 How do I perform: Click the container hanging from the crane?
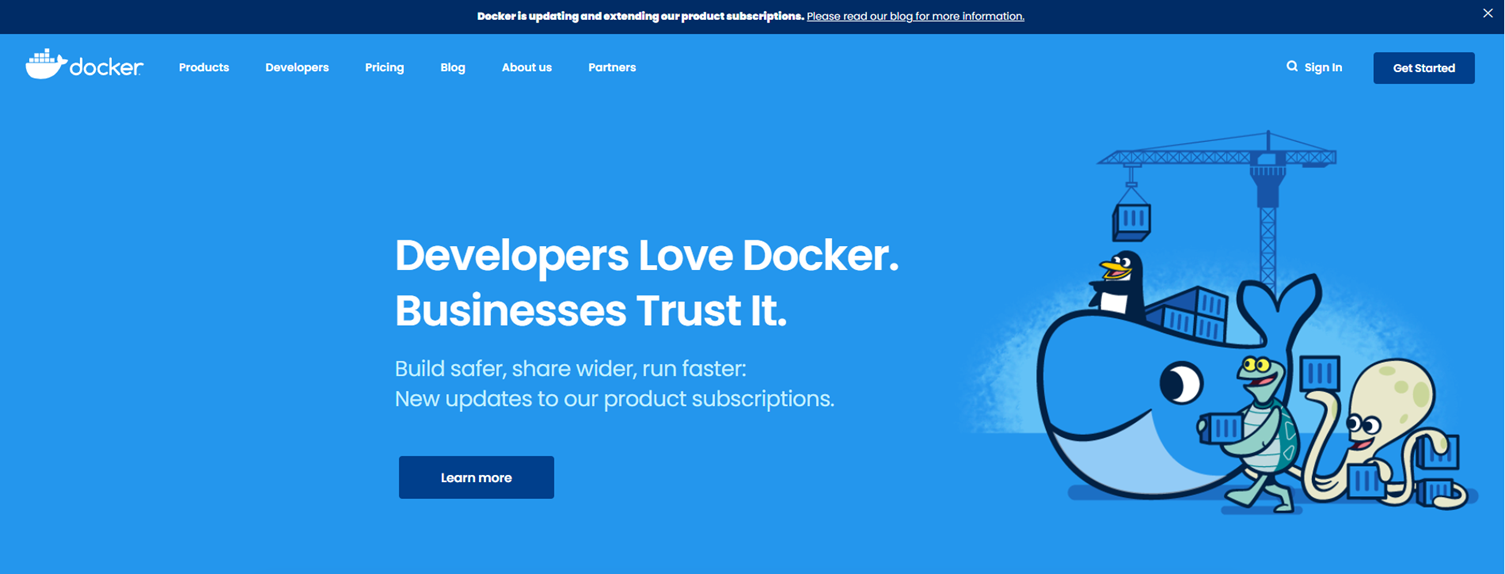pyautogui.click(x=1132, y=218)
